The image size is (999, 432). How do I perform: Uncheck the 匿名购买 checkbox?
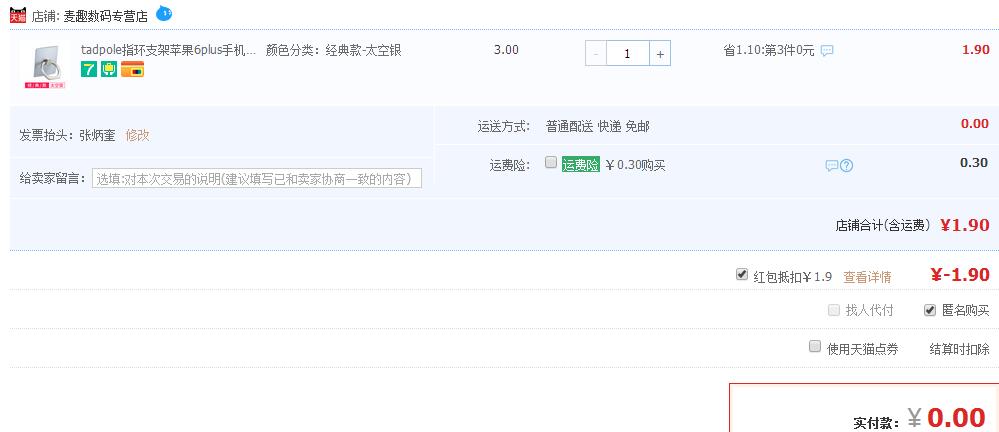pos(930,310)
